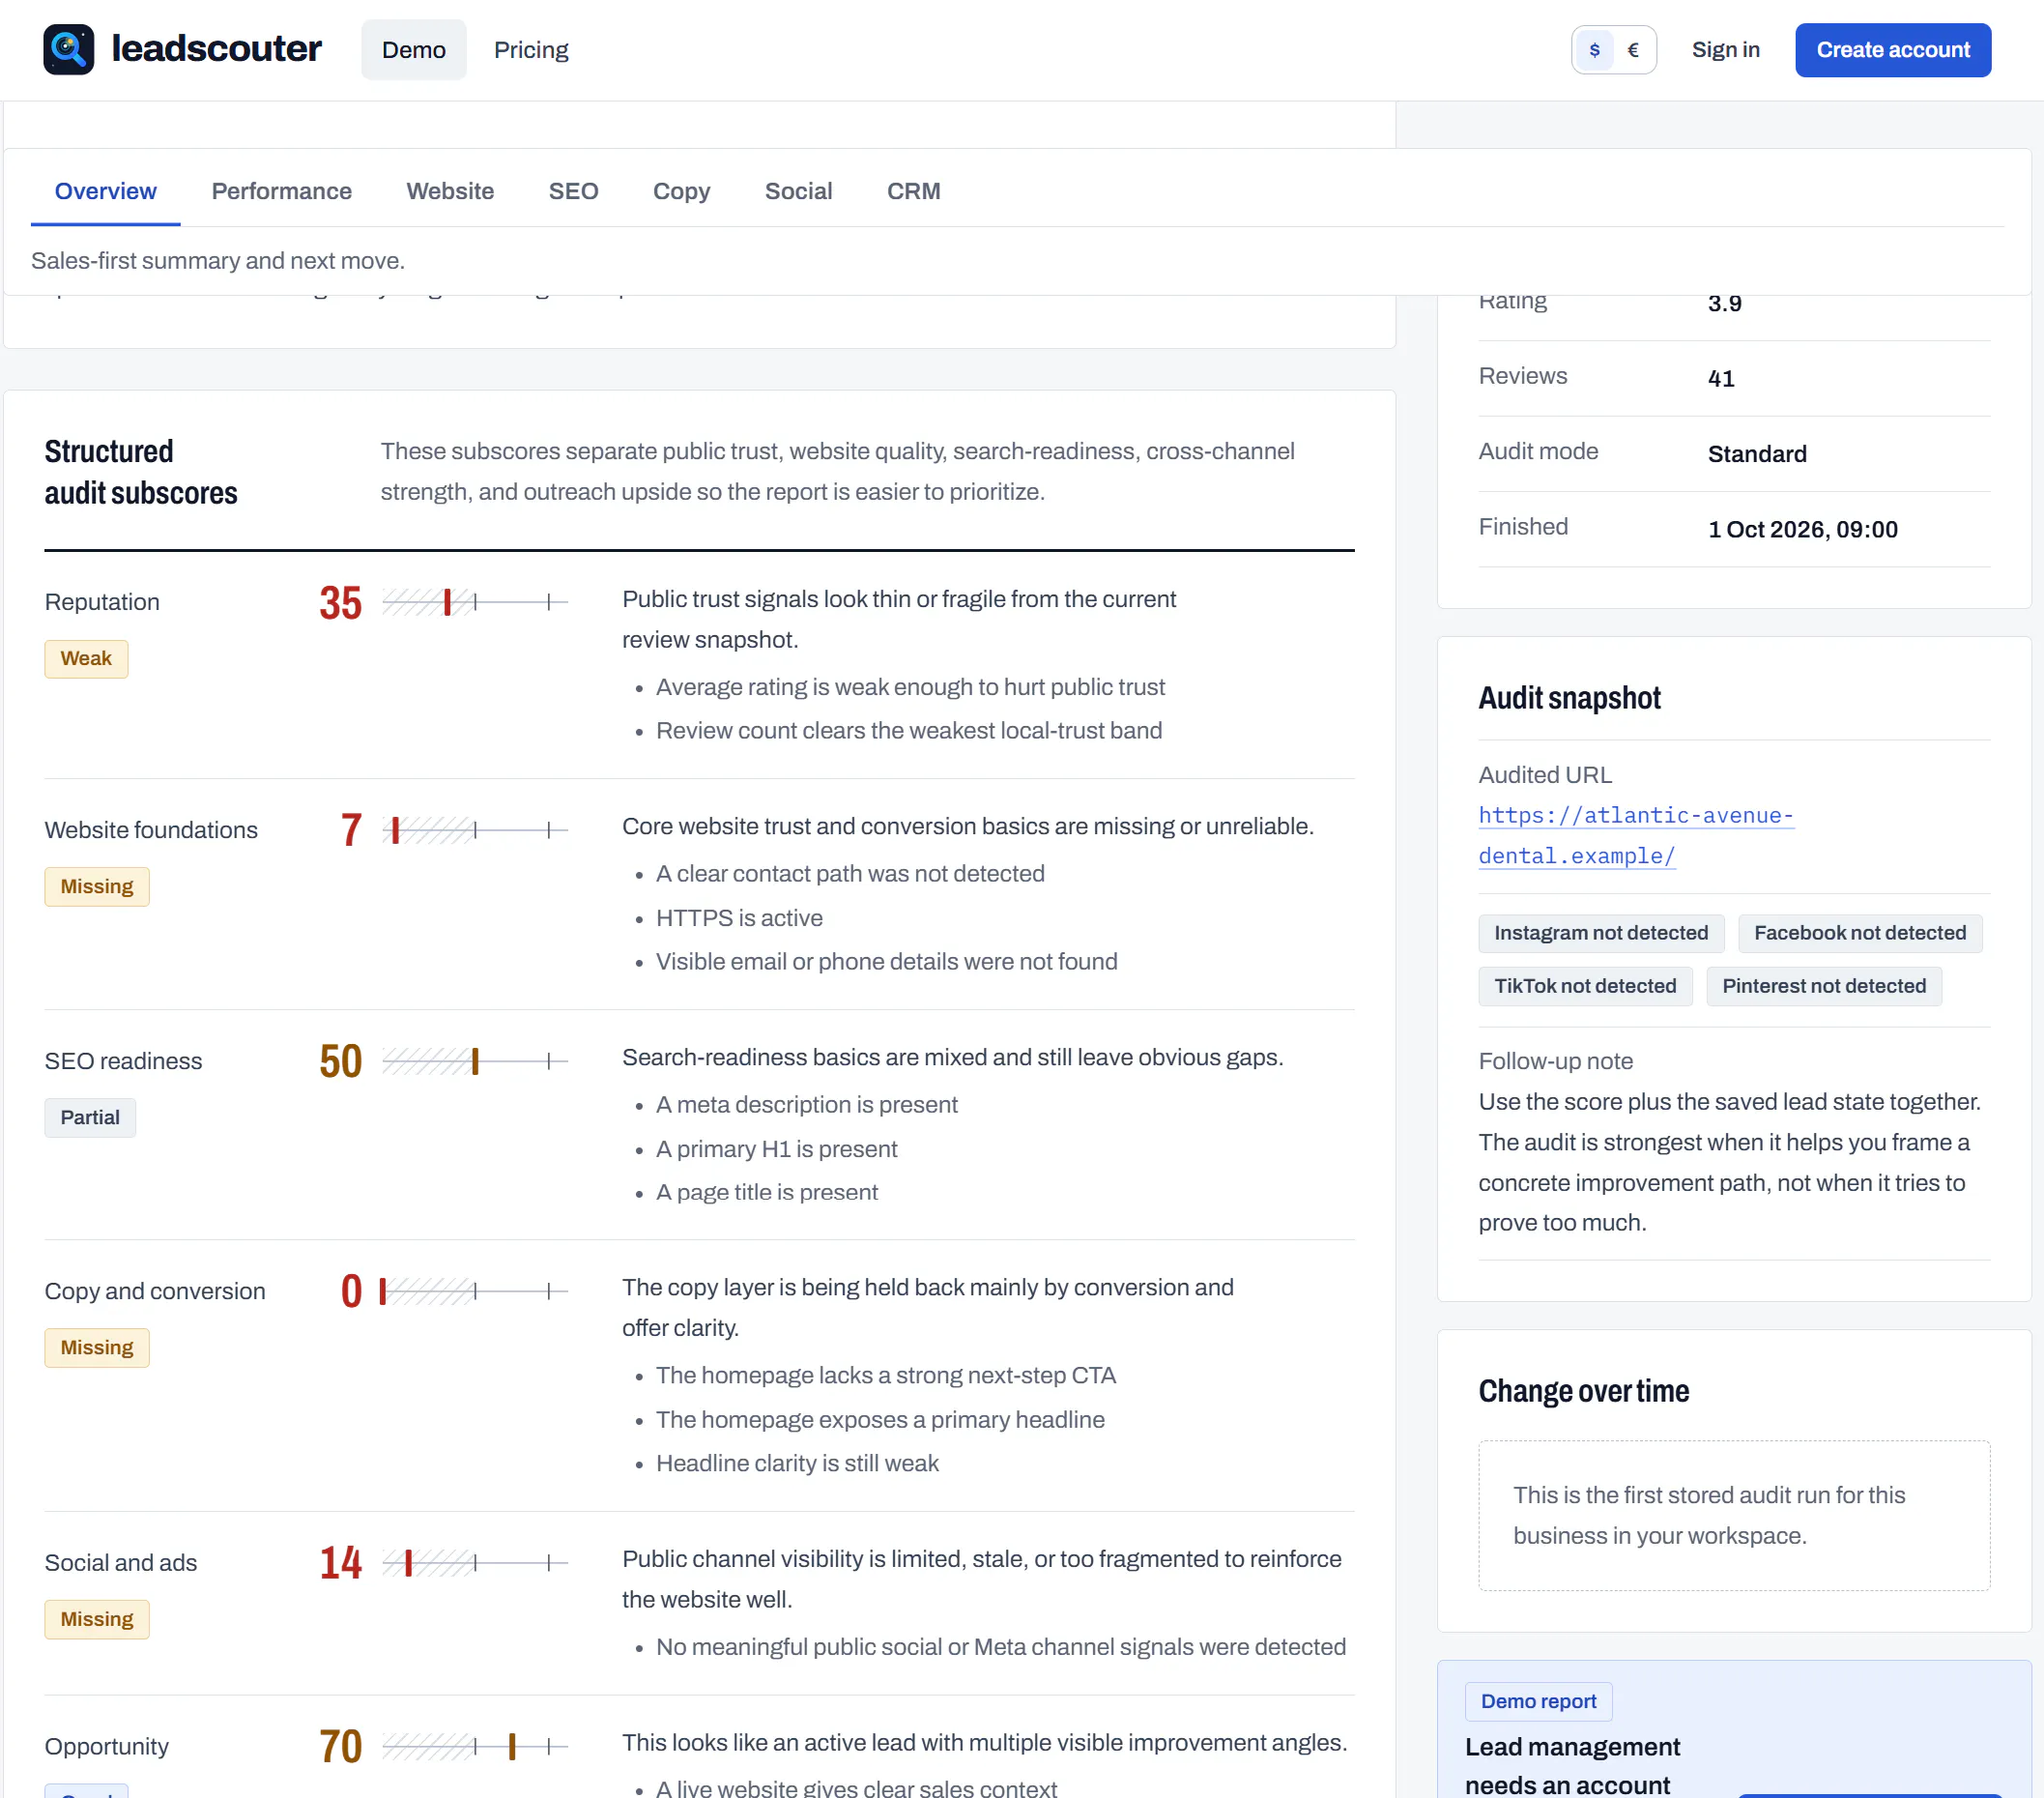The width and height of the screenshot is (2044, 1798).
Task: Click 'Sales-first summary and next move.' text
Action: (x=217, y=261)
